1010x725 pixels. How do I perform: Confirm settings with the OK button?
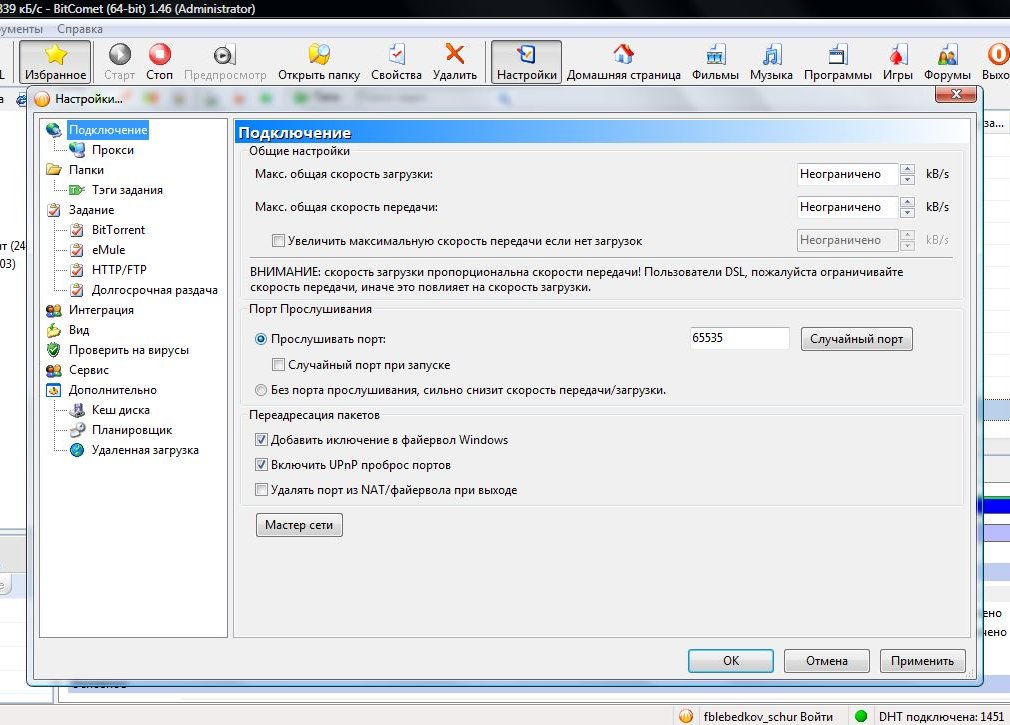(x=731, y=661)
